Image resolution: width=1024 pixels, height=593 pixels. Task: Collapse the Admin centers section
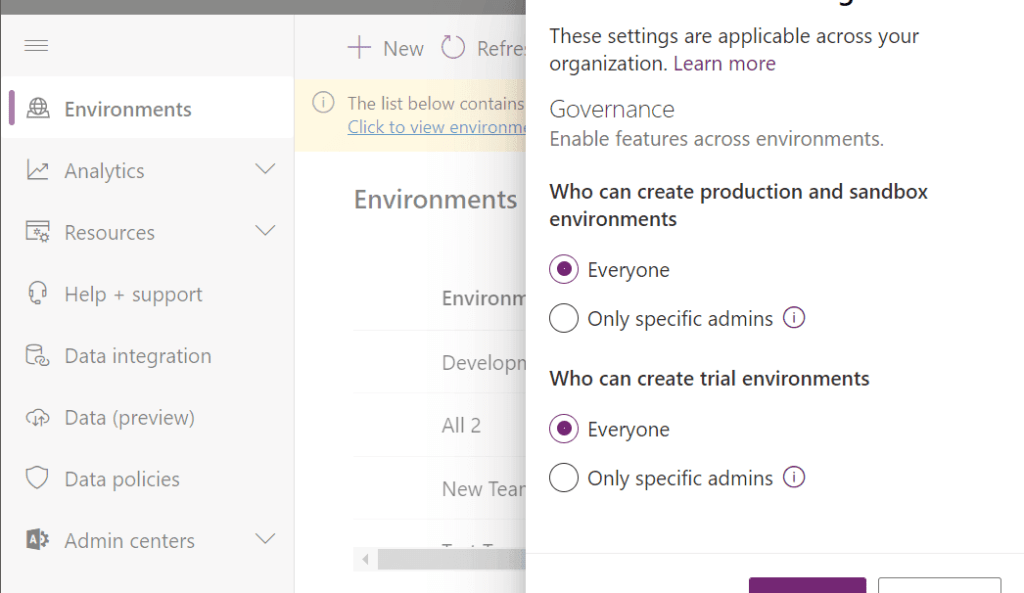[x=265, y=539]
